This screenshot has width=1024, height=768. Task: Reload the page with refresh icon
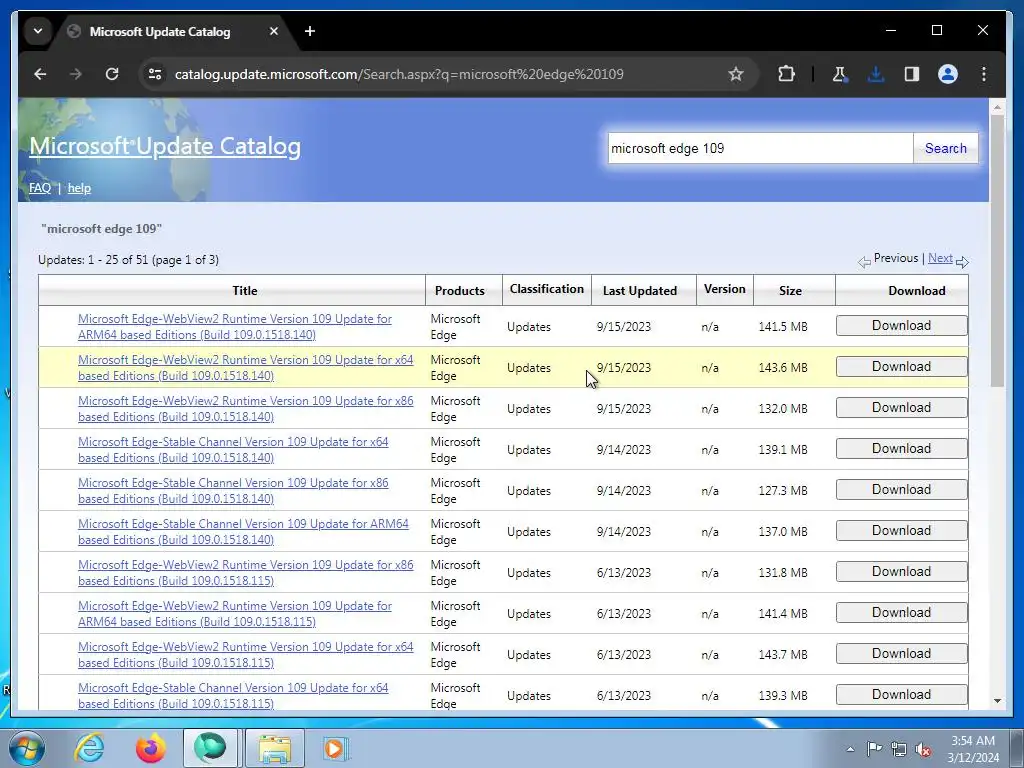pyautogui.click(x=112, y=74)
